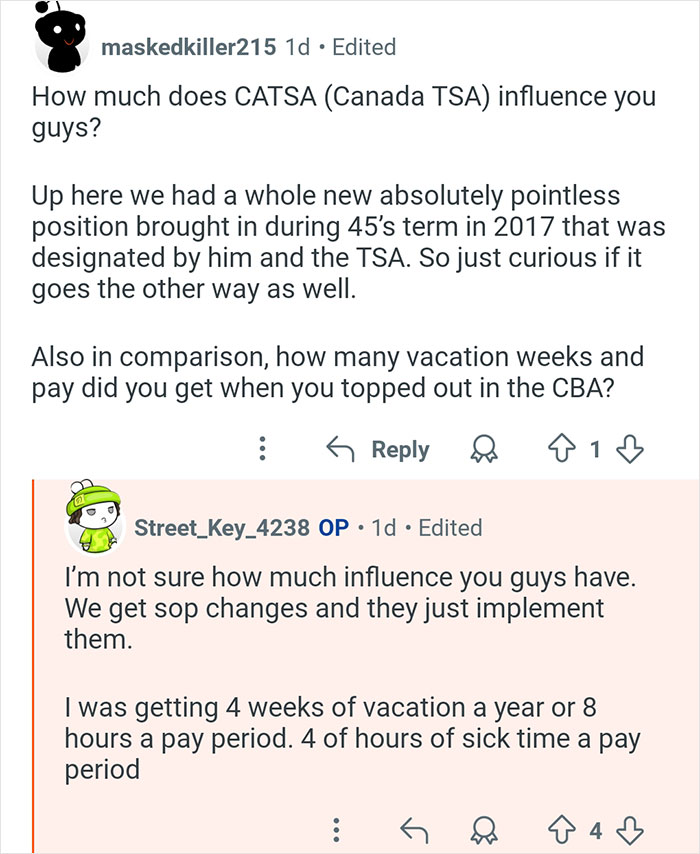Open the overflow menu on maskedkiller215's comment
This screenshot has height=854, width=700.
tap(262, 449)
